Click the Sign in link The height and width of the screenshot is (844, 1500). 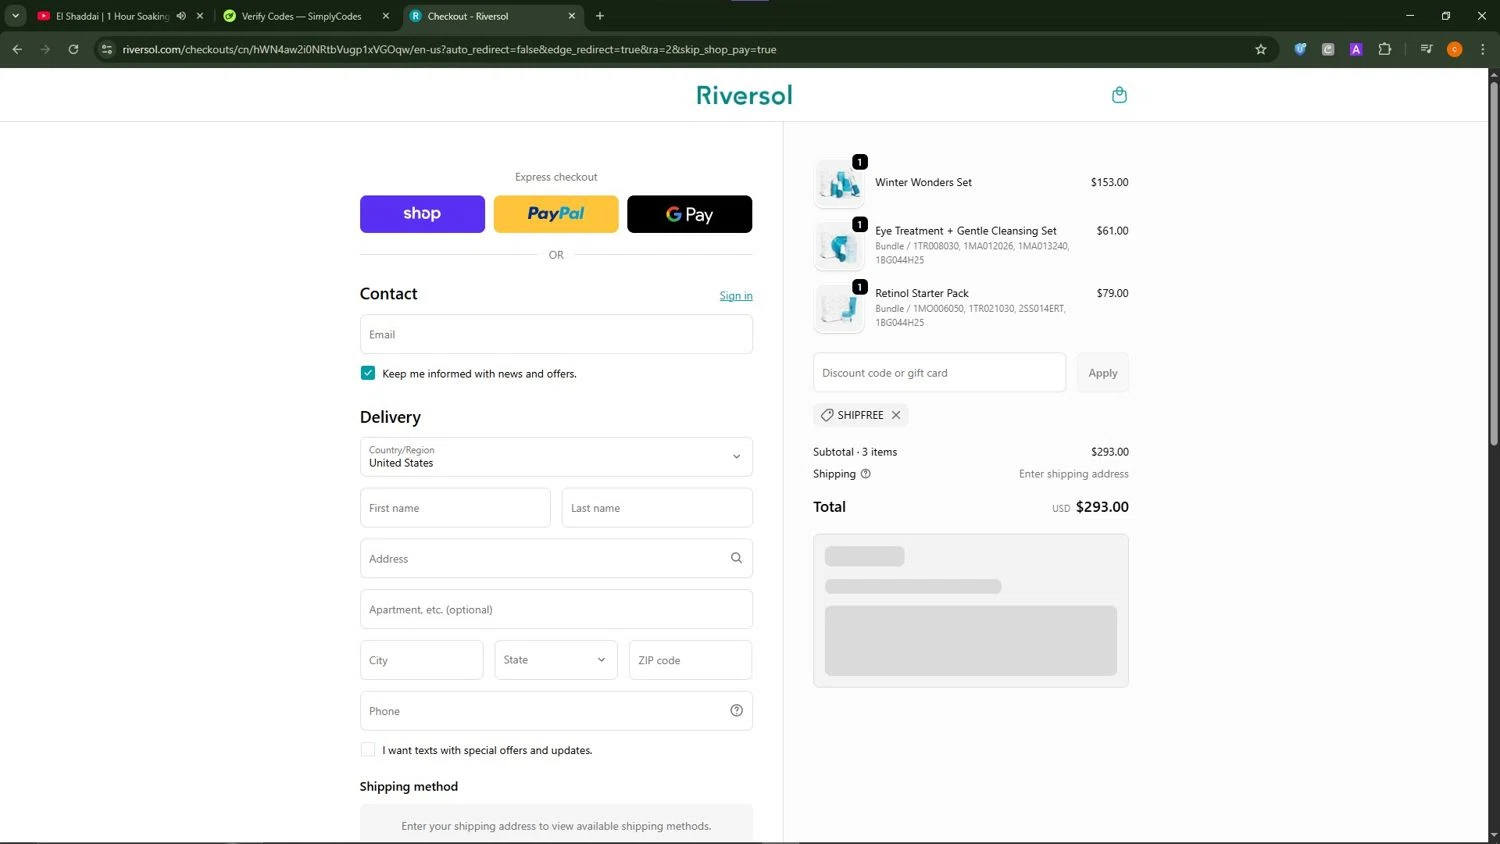[x=736, y=296]
